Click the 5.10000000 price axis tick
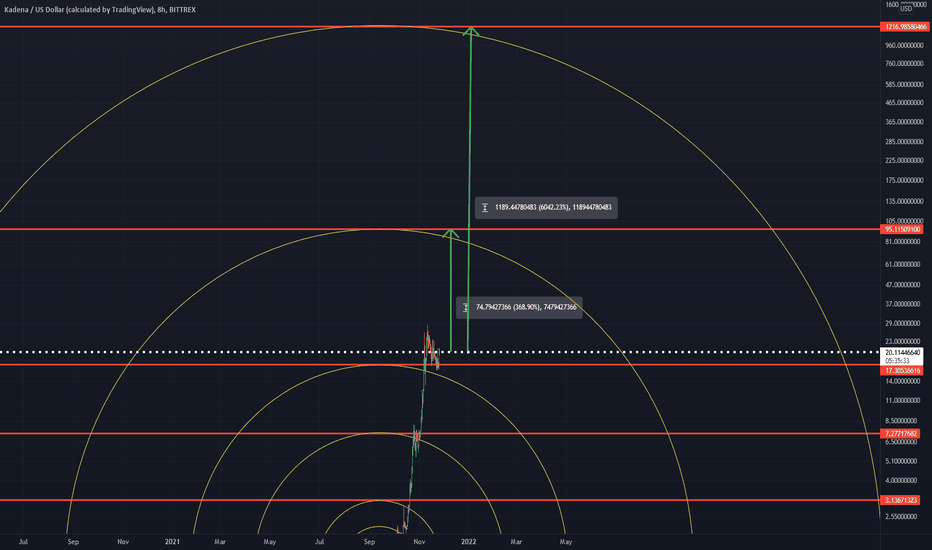This screenshot has width=932, height=550. coord(901,461)
